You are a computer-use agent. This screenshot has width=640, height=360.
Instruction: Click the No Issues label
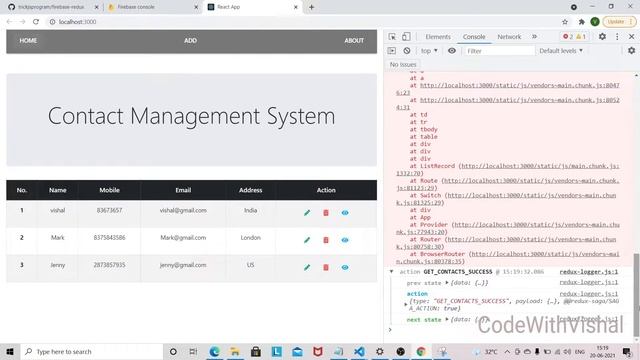click(x=403, y=64)
